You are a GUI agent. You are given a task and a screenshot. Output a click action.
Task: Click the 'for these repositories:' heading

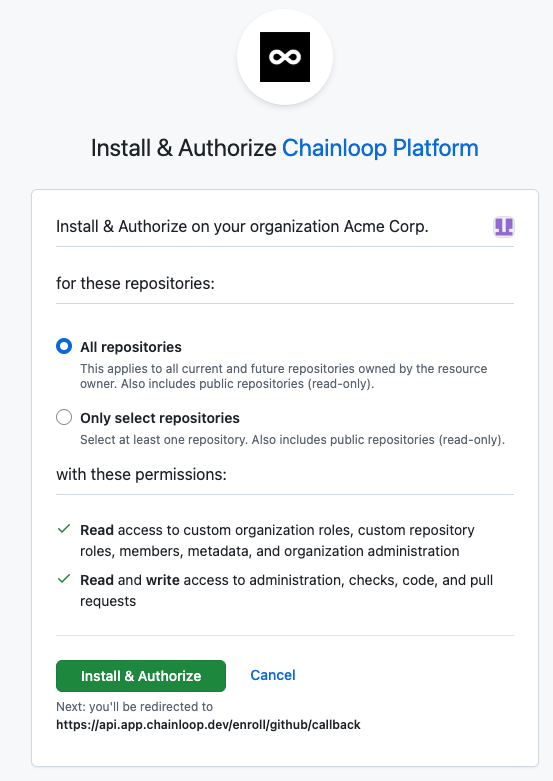point(136,283)
